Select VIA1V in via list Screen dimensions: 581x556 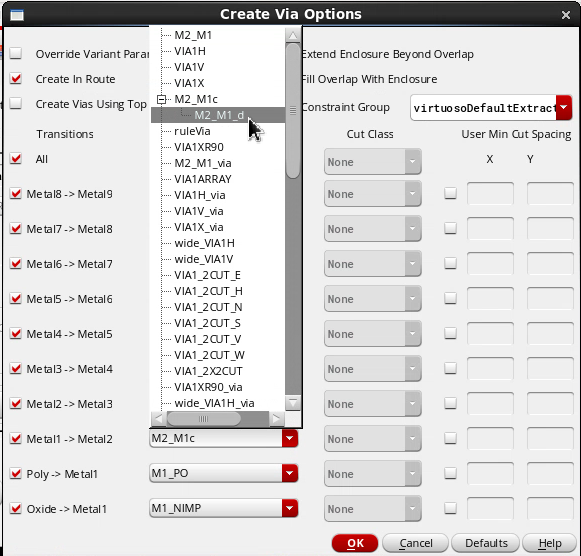189,67
